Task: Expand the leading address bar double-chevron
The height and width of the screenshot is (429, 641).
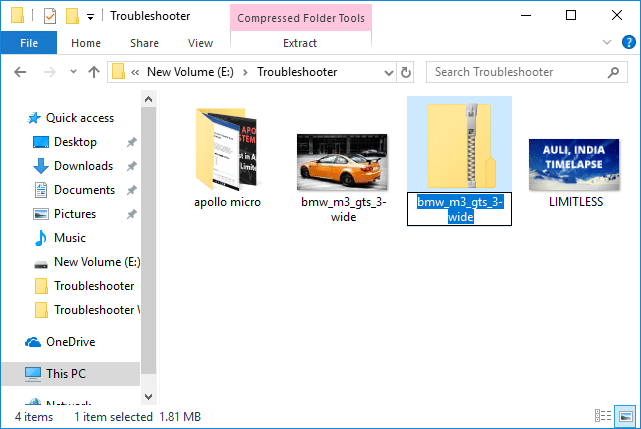Action: (x=135, y=72)
